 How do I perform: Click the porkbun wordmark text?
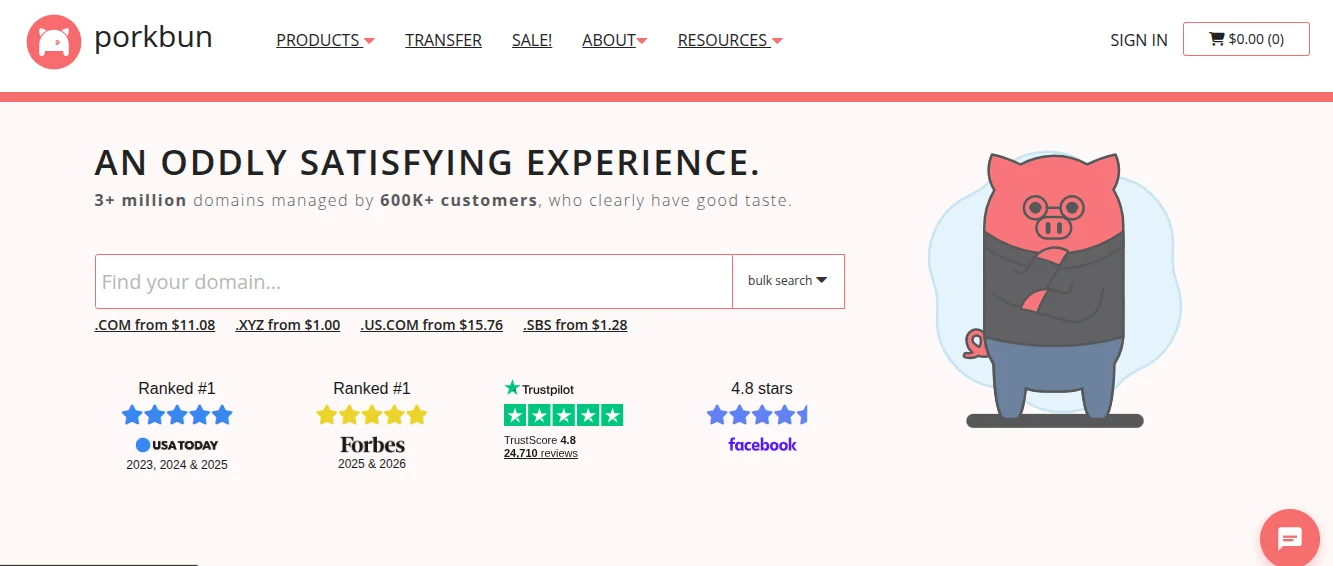[153, 38]
